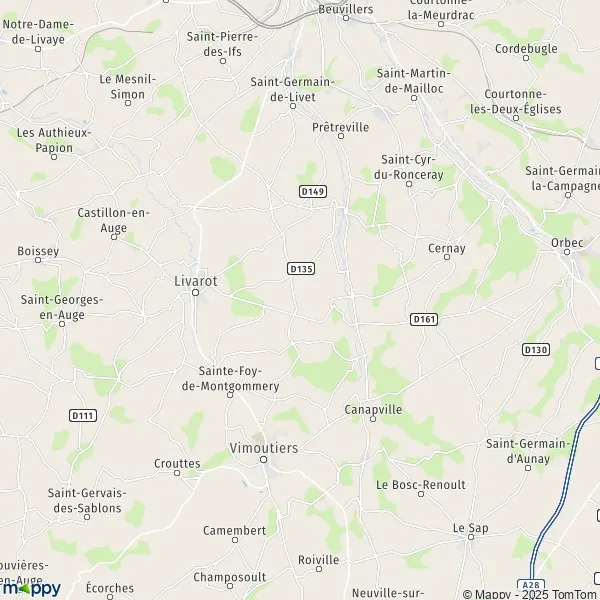Select the D149 road shield
Screen dimensions: 600x600
(313, 191)
